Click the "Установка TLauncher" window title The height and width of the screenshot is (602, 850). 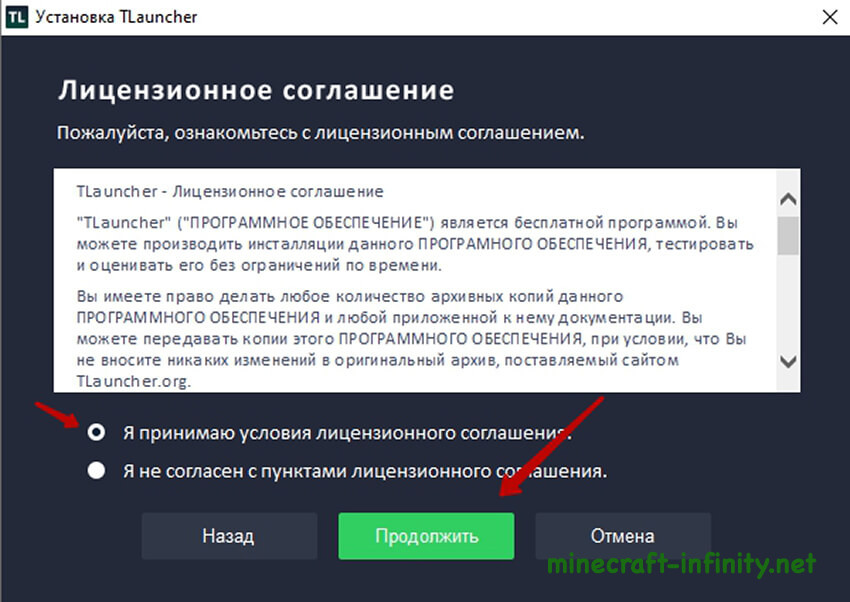pyautogui.click(x=116, y=17)
